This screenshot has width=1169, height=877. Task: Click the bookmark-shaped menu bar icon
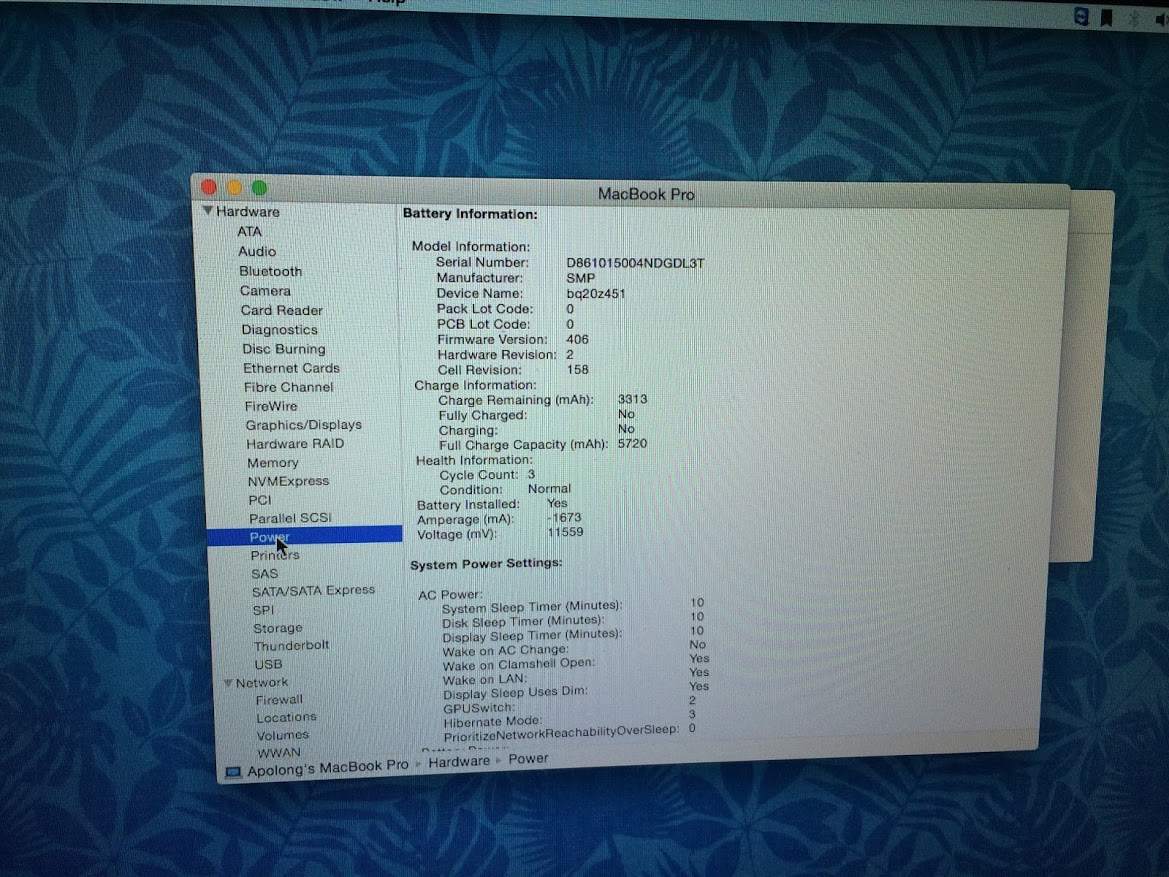(1106, 17)
